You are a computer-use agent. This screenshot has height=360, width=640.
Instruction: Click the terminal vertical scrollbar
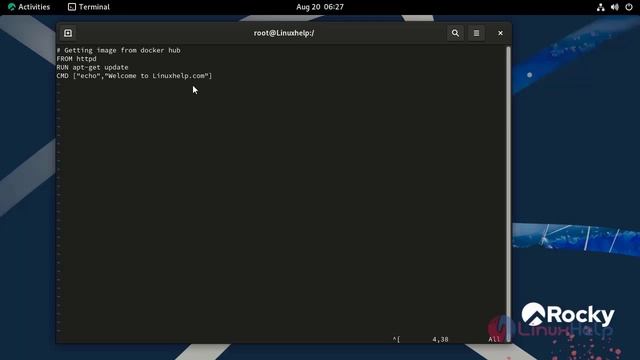(508, 194)
